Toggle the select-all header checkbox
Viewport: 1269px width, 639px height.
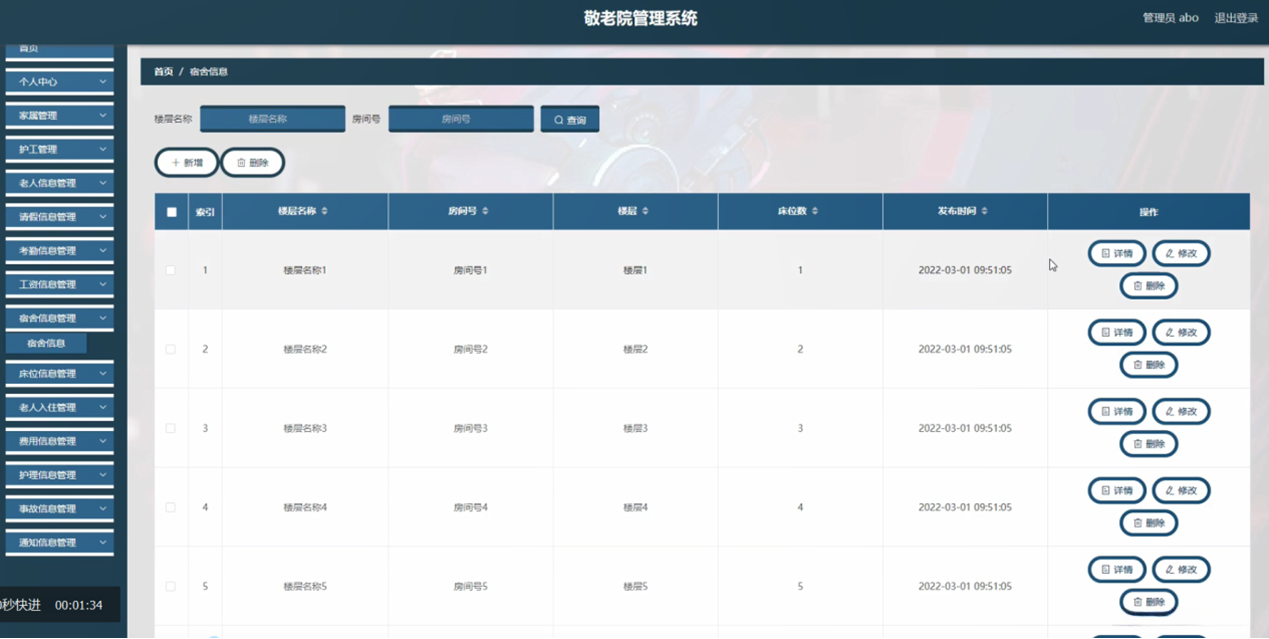coord(172,212)
